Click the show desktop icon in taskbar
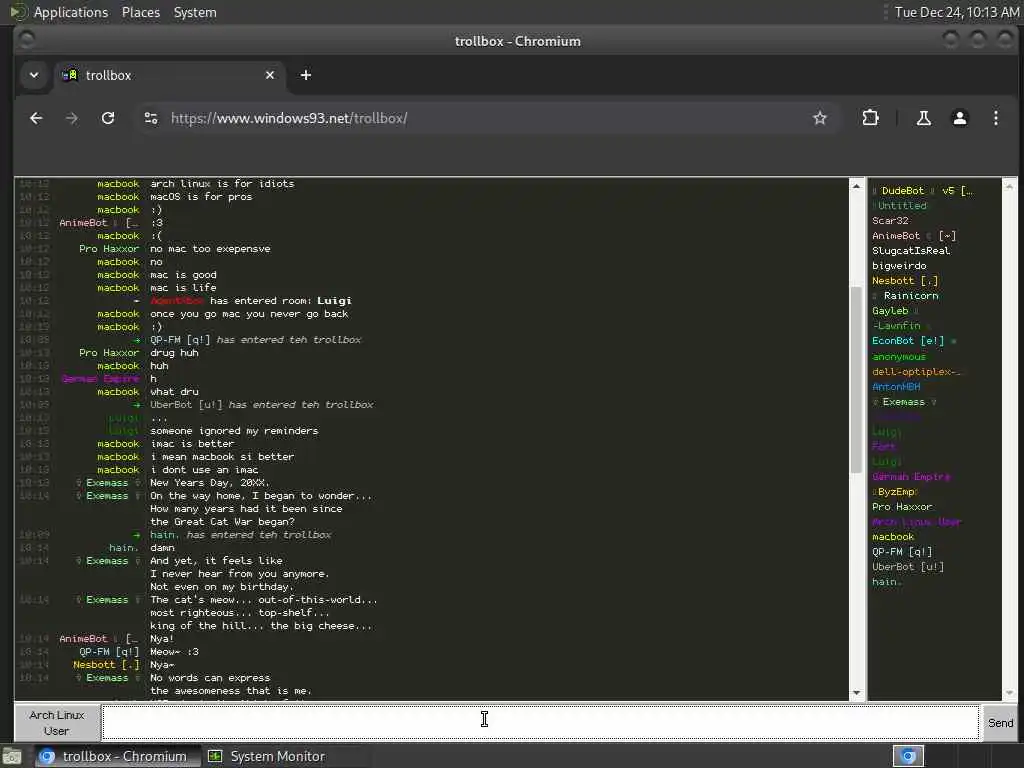 [x=12, y=757]
